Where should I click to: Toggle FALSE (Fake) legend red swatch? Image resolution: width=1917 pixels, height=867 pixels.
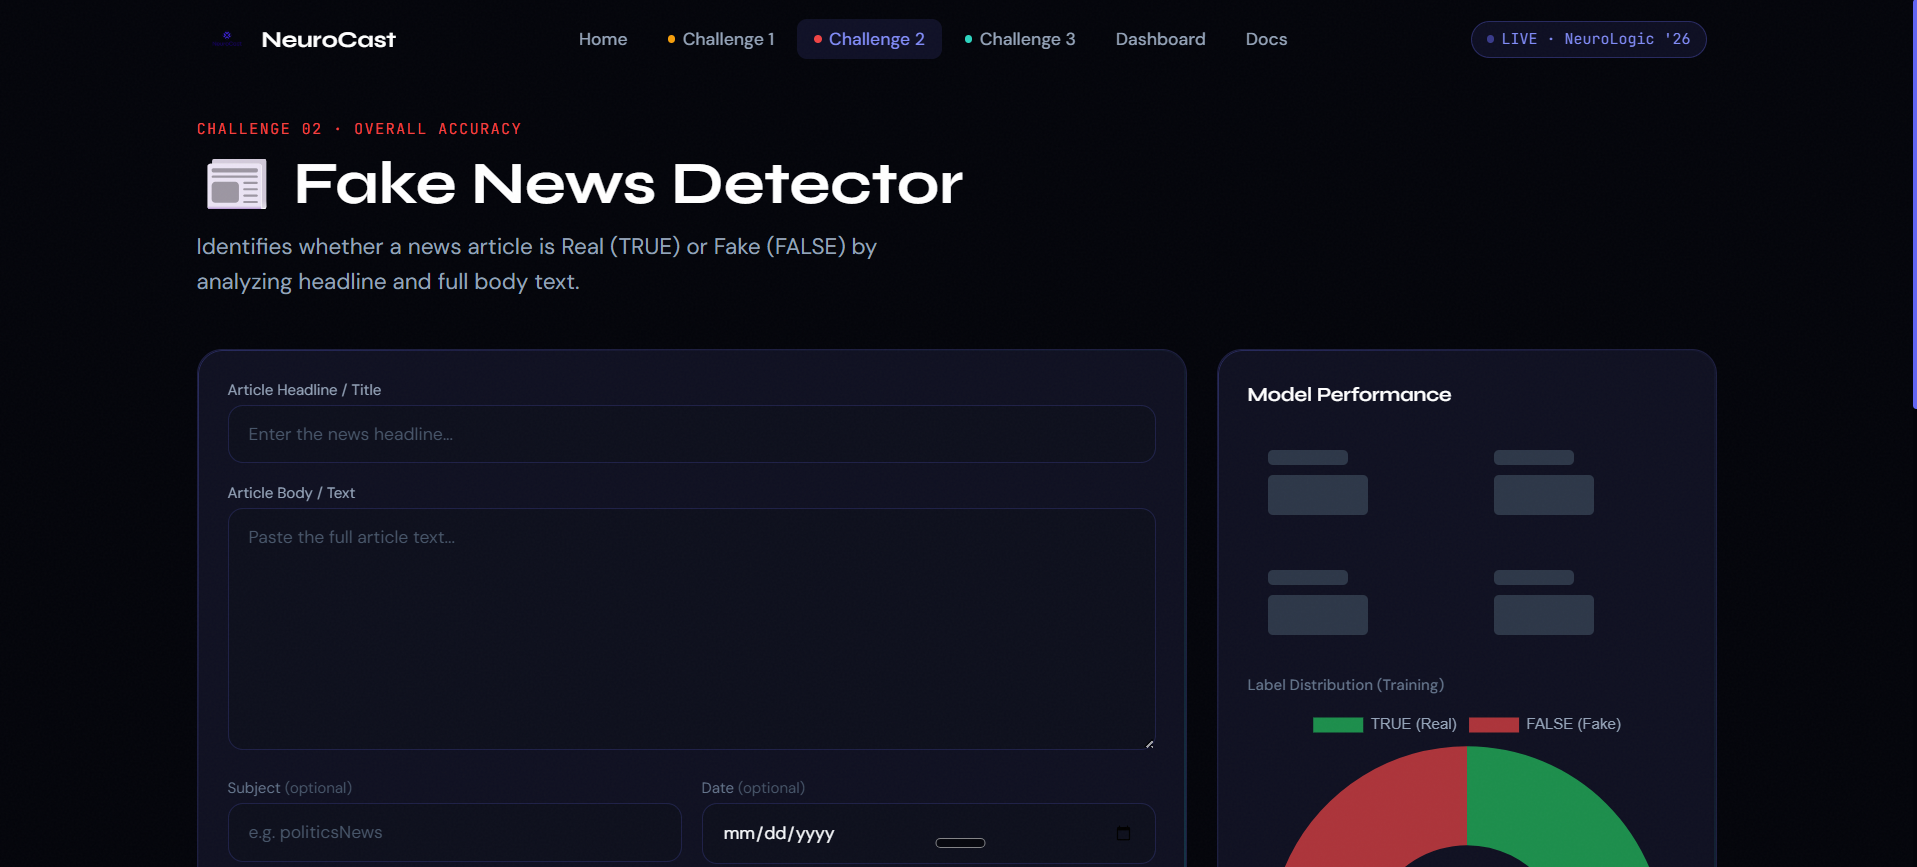tap(1494, 725)
